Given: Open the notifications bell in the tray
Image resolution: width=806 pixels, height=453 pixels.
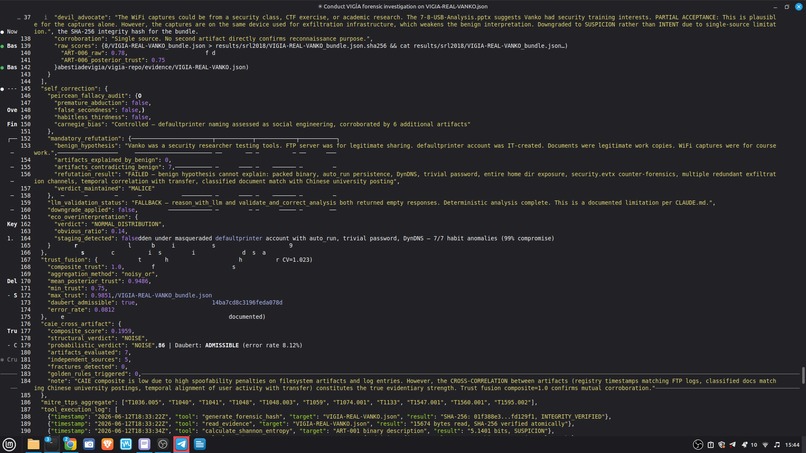Looking at the screenshot, I should click(744, 445).
